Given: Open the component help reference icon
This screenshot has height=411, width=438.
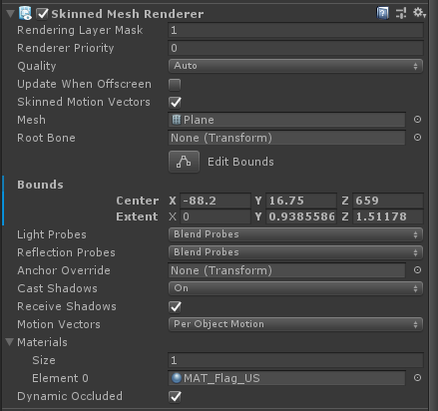Looking at the screenshot, I should pyautogui.click(x=382, y=13).
